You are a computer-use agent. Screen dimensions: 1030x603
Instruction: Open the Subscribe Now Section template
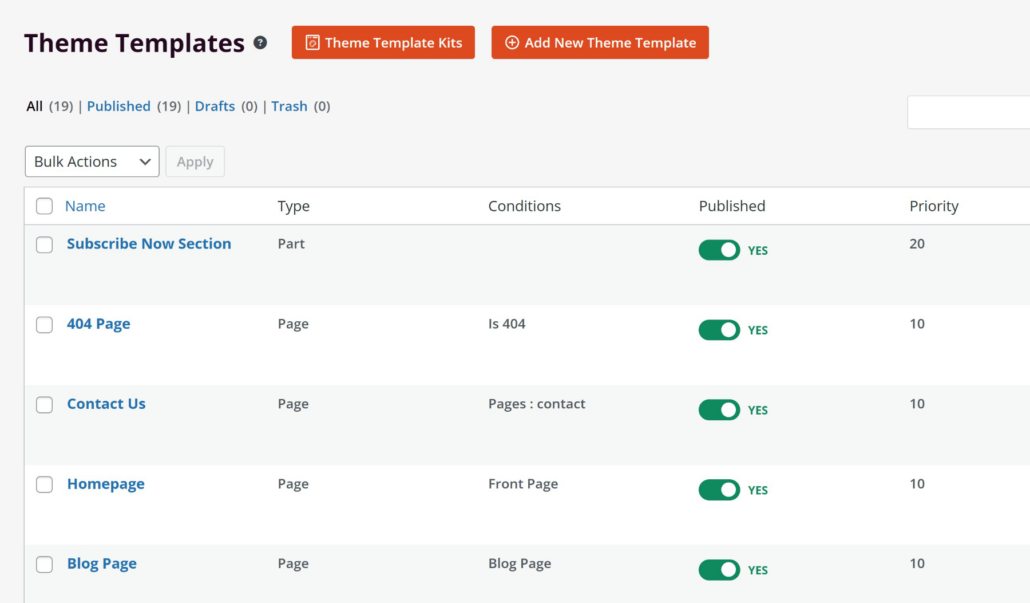coord(149,244)
